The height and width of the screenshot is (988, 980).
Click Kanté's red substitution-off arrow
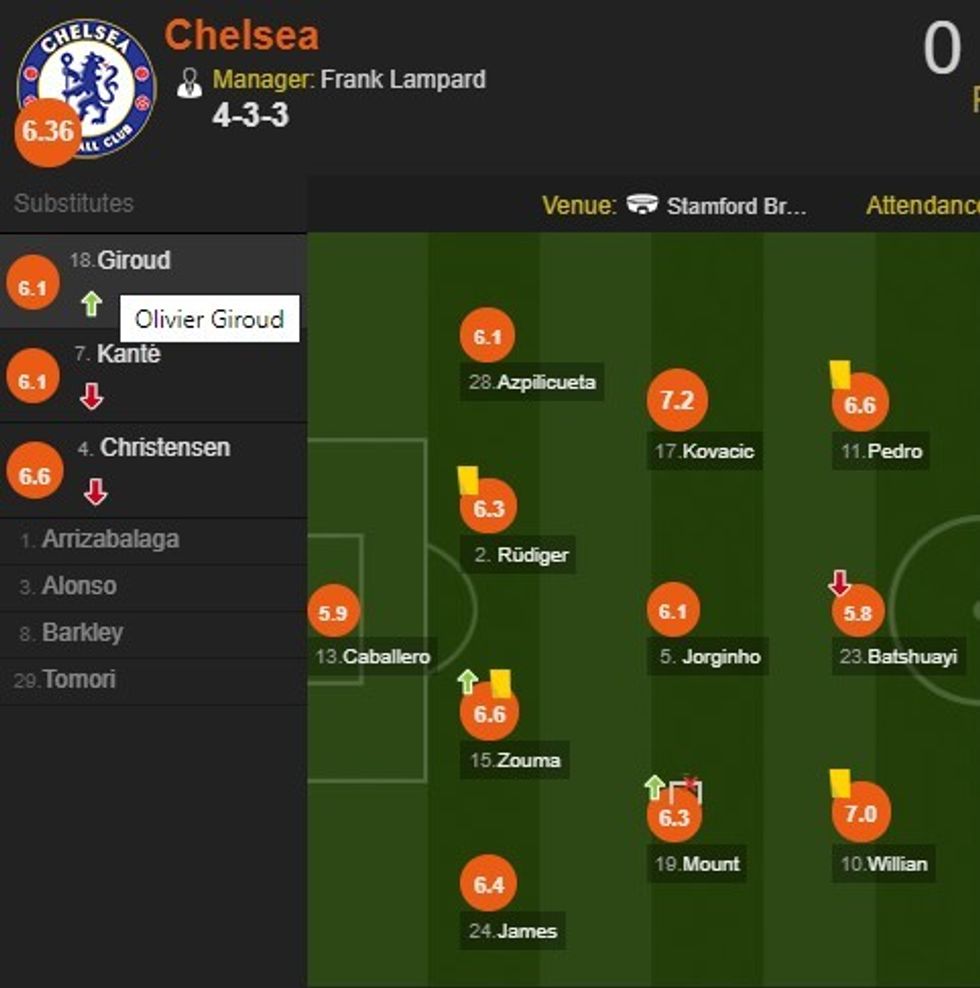(92, 397)
